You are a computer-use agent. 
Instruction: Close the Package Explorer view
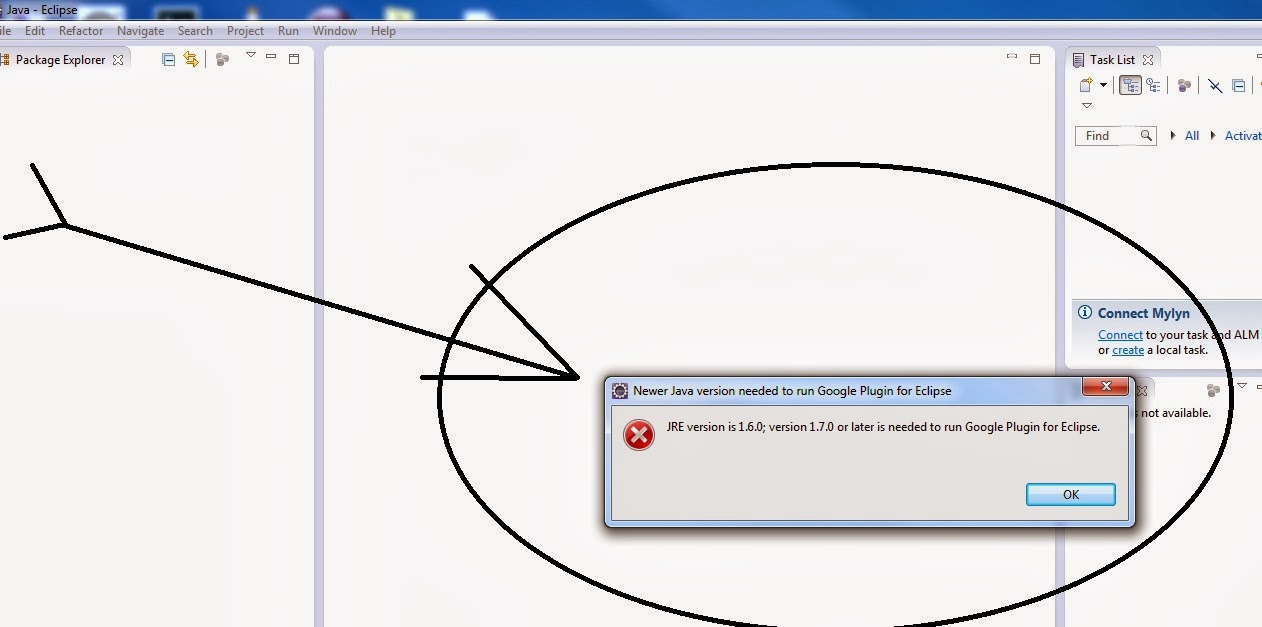[118, 60]
